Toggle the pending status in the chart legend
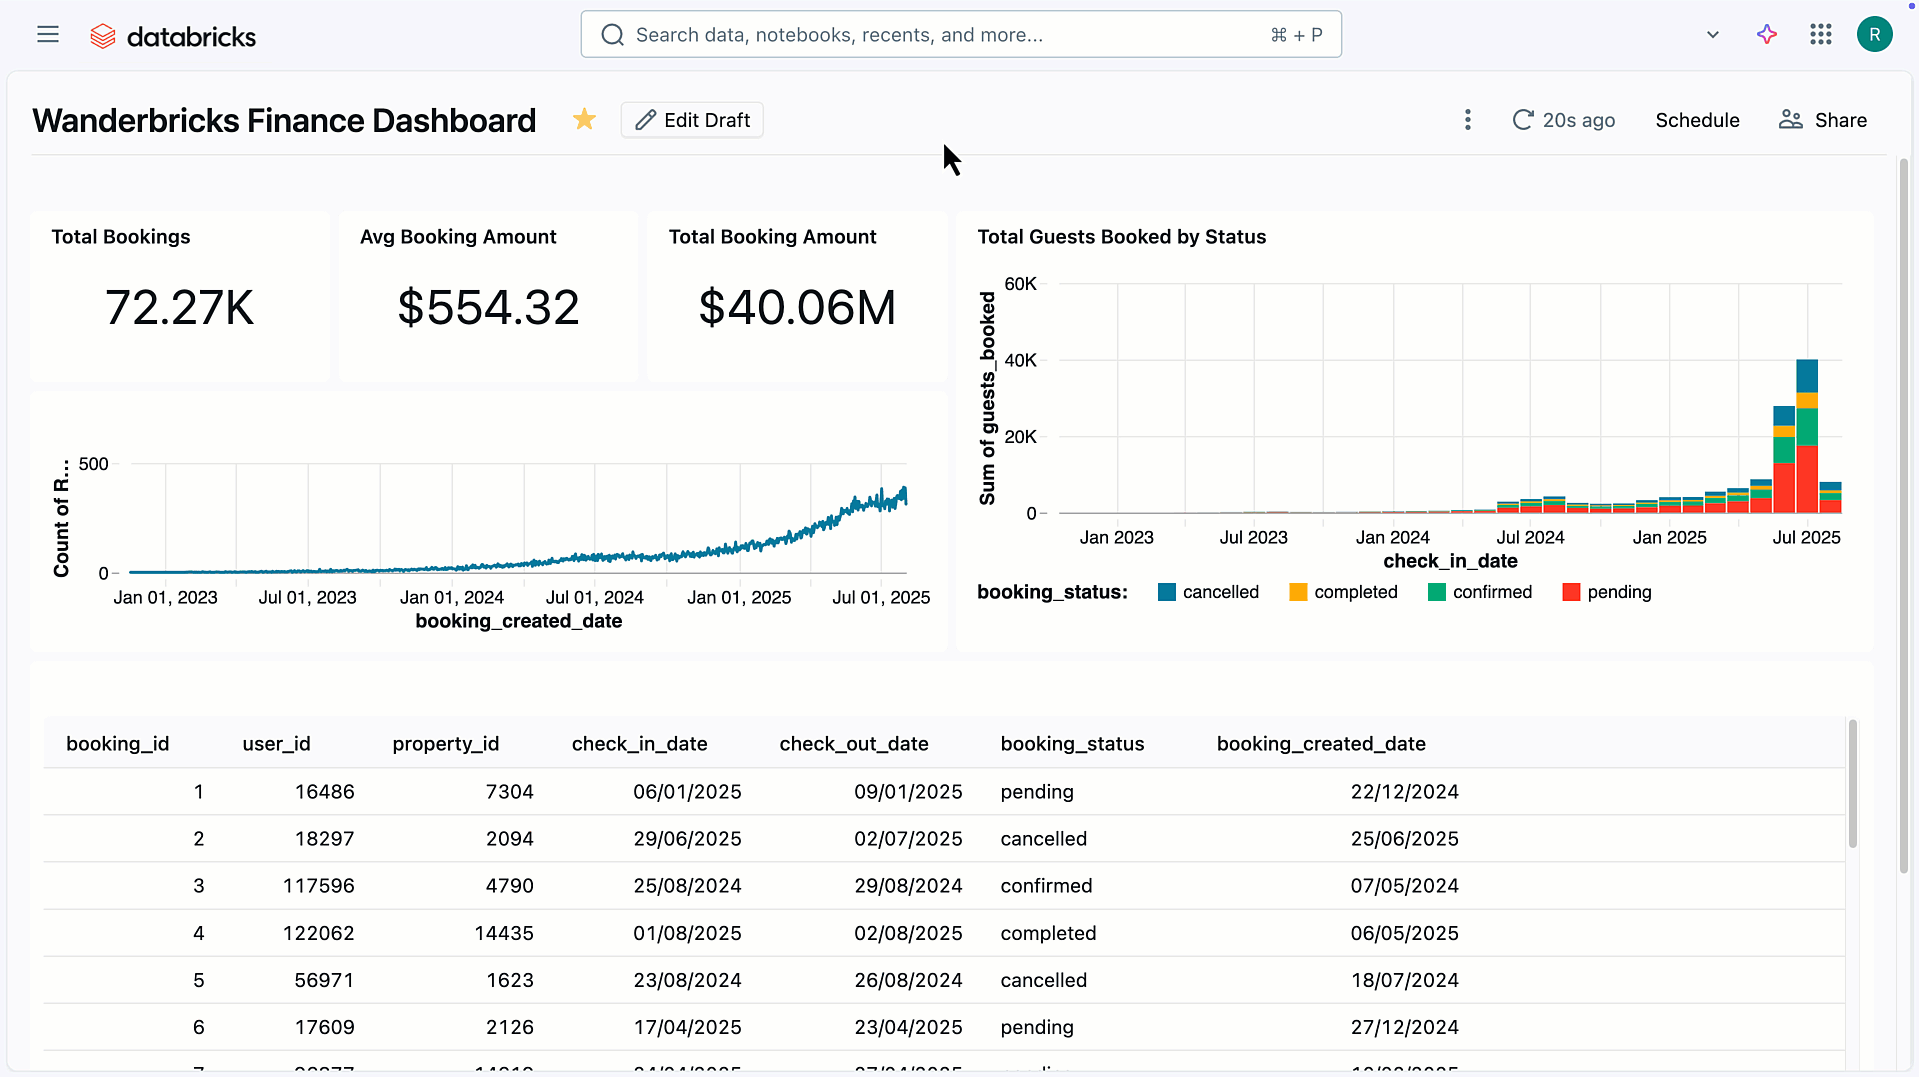 1607,591
